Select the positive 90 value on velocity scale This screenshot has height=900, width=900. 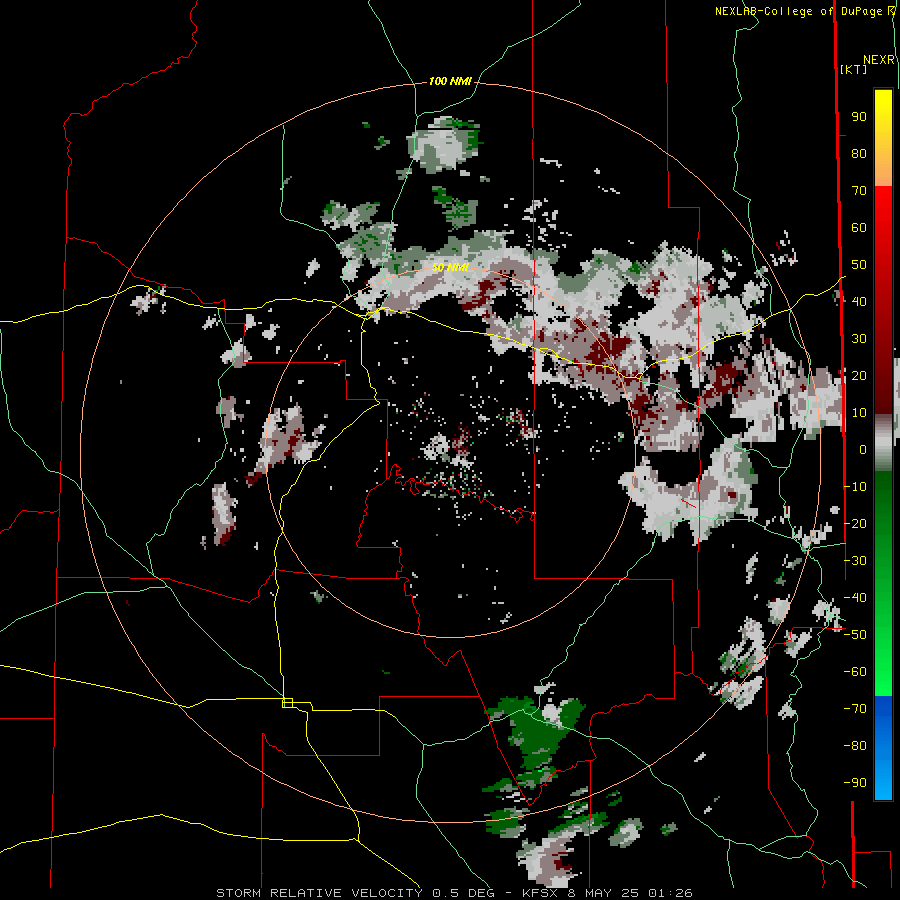859,117
